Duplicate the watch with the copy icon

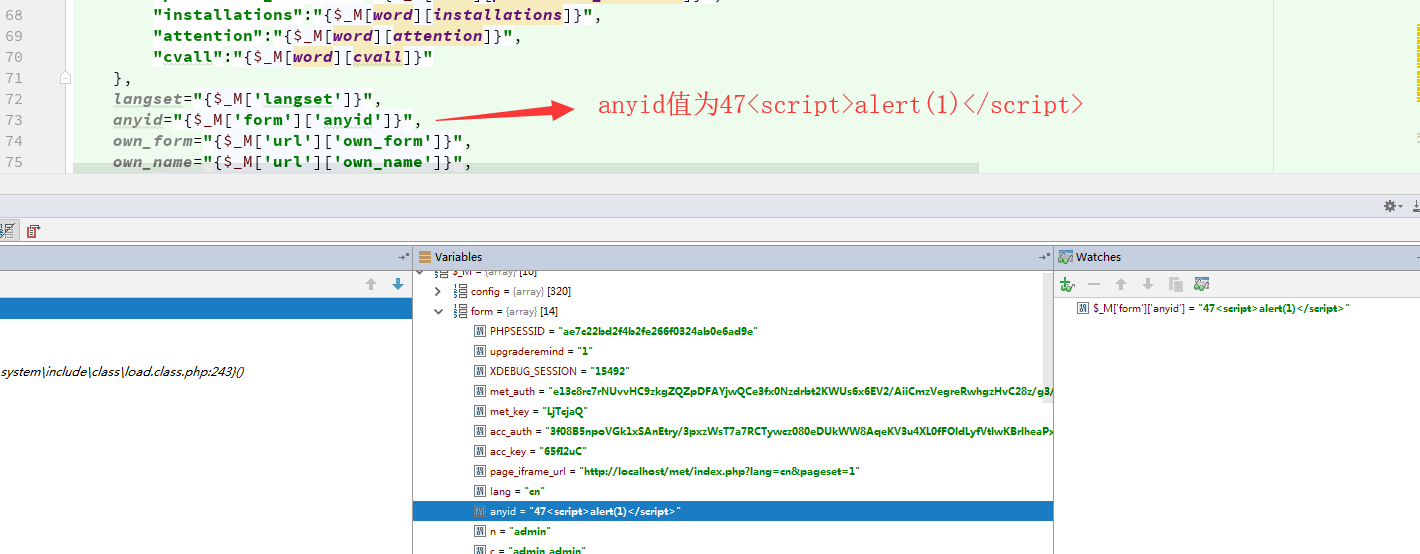1175,285
